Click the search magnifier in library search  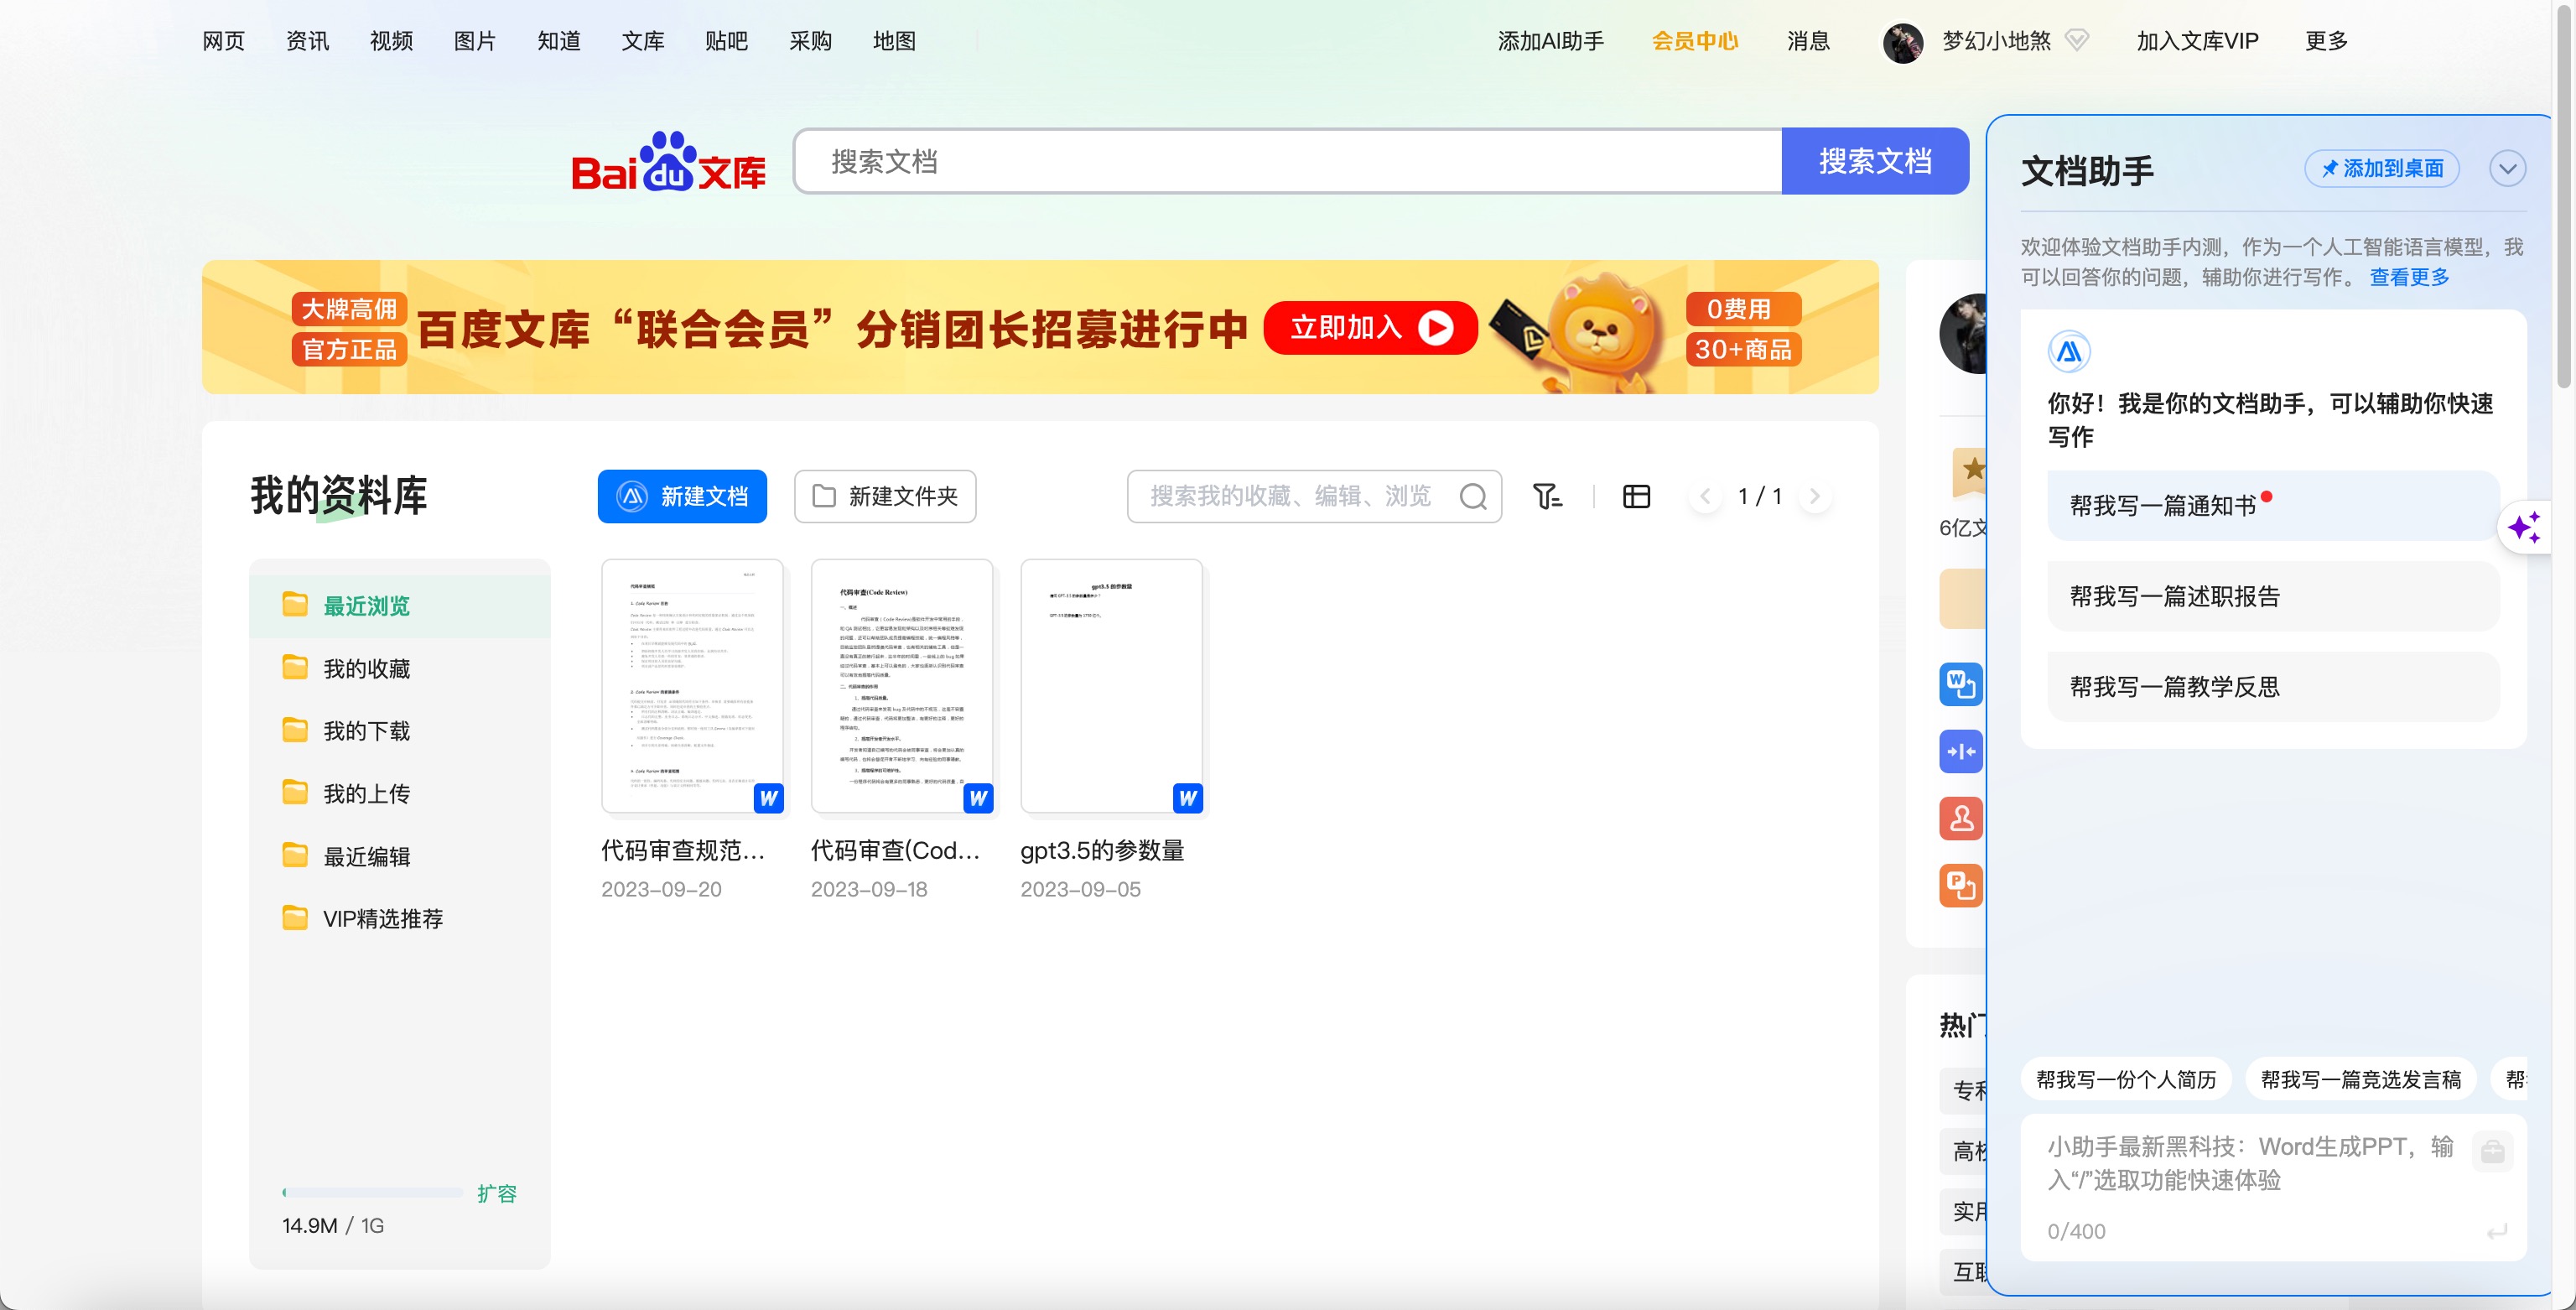pyautogui.click(x=1472, y=496)
